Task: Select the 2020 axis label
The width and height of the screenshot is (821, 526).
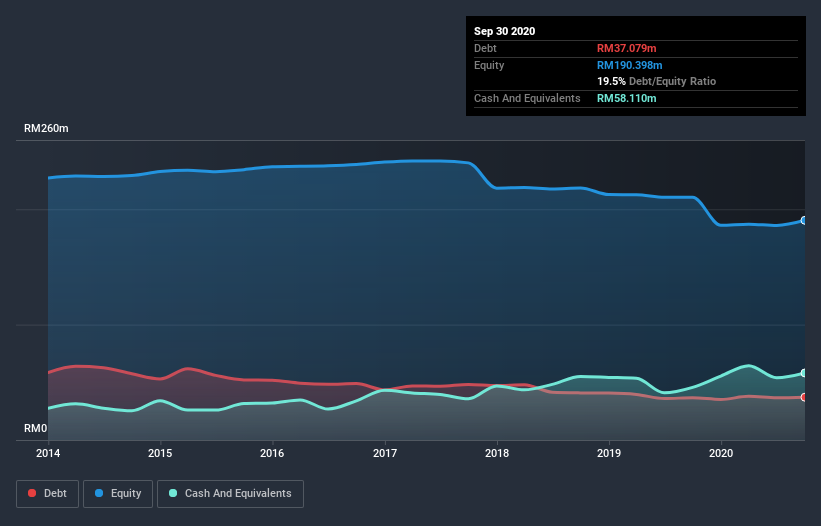Action: point(721,453)
